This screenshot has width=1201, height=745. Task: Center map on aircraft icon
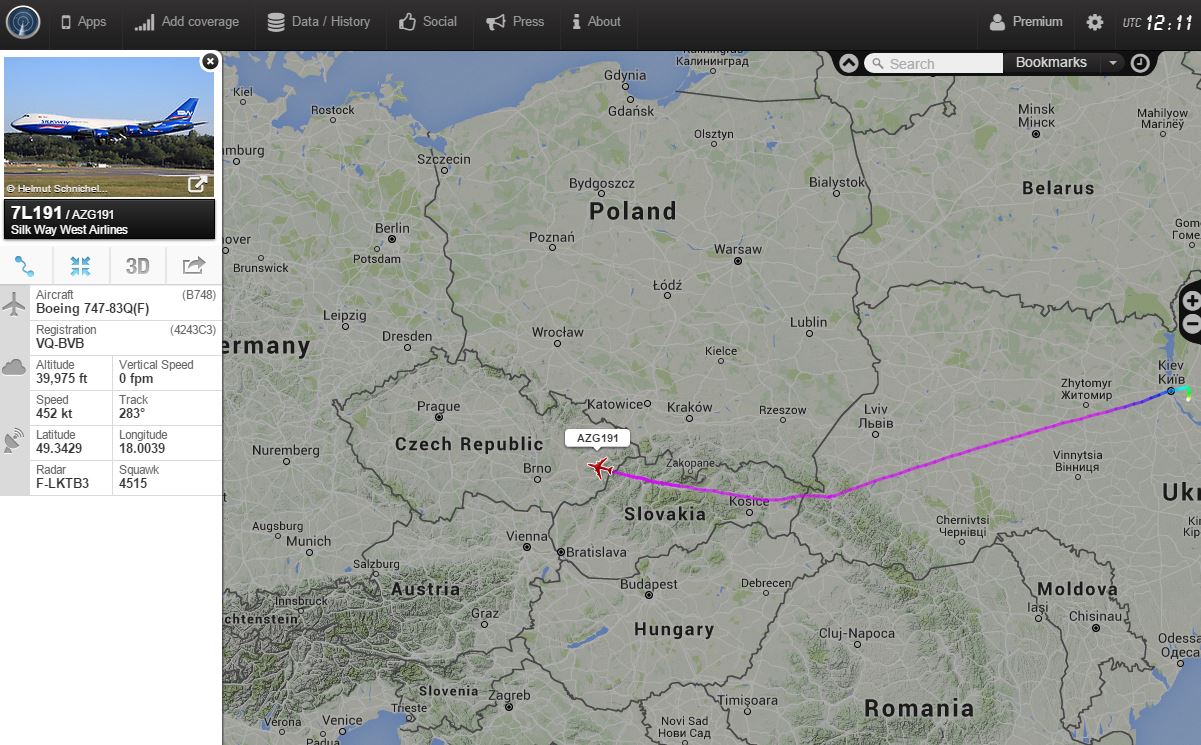[x=81, y=265]
